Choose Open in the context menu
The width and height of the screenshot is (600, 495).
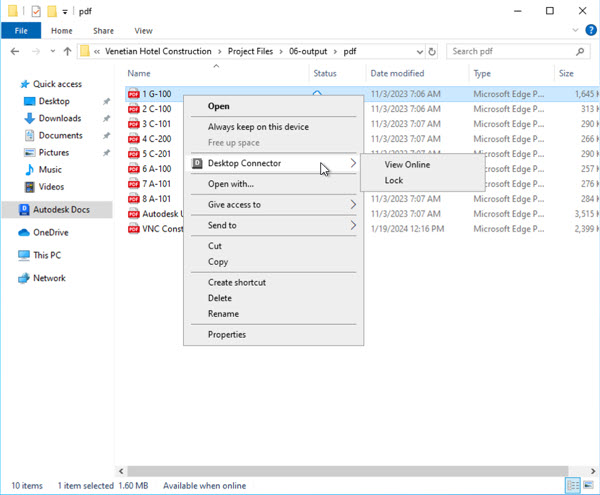pyautogui.click(x=218, y=106)
